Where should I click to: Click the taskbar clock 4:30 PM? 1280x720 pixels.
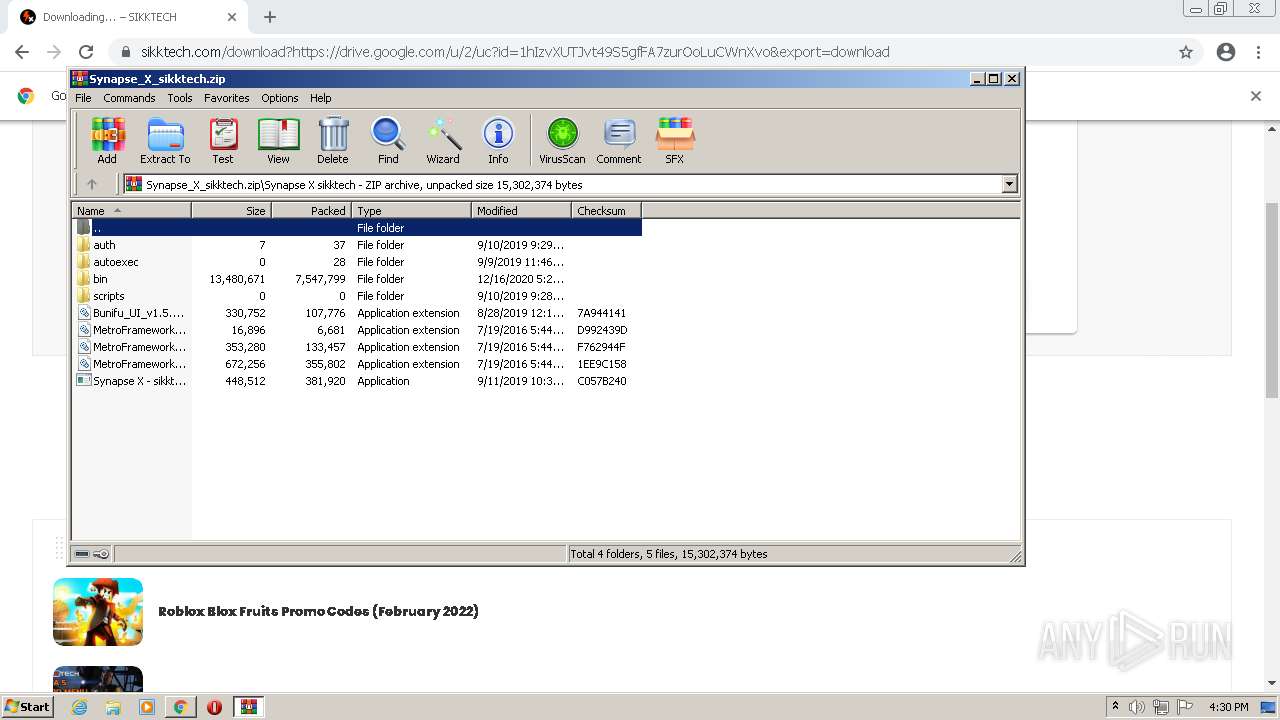[x=1229, y=707]
